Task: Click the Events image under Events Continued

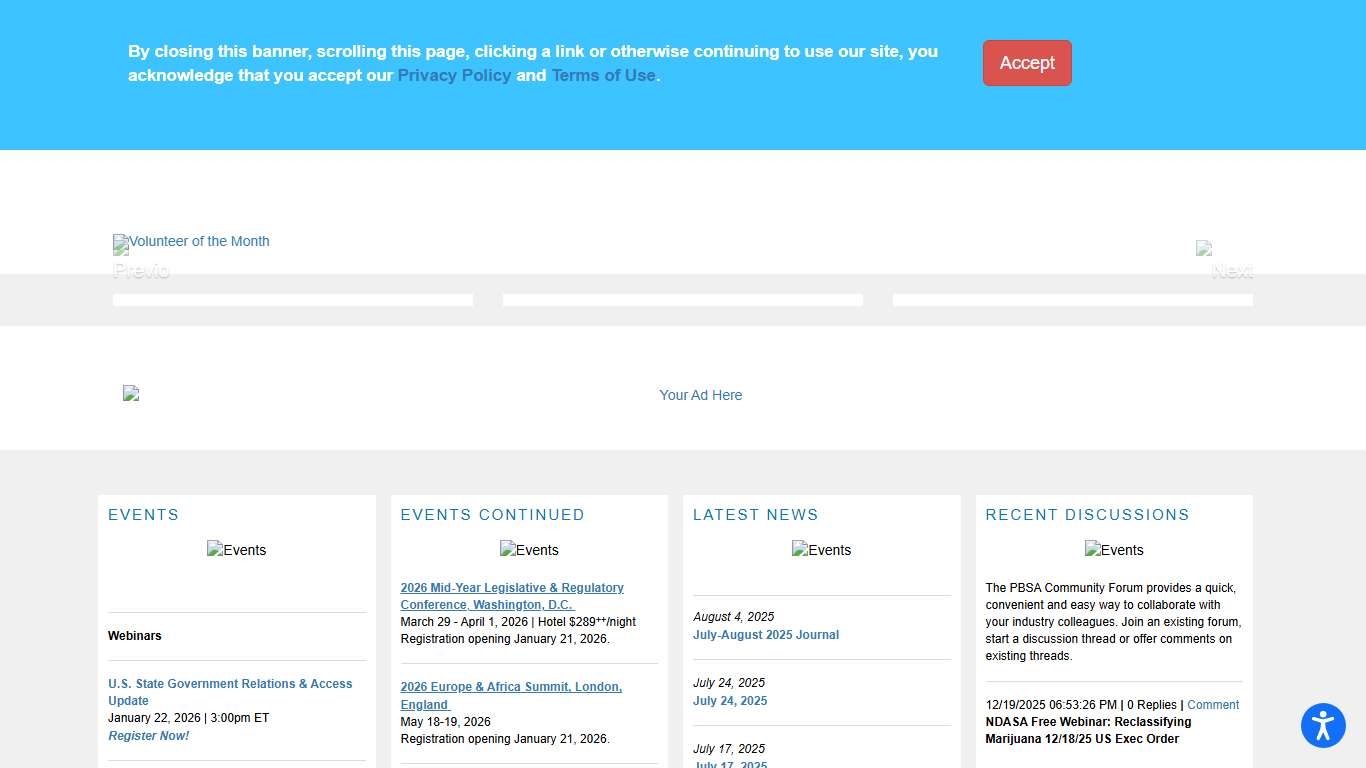Action: [x=529, y=549]
